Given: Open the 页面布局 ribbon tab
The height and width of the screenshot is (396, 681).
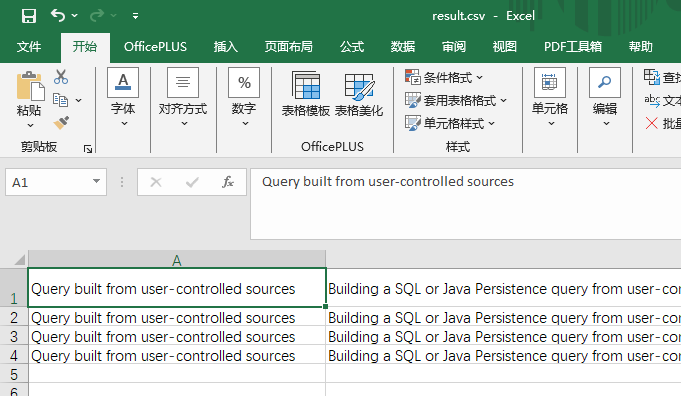Looking at the screenshot, I should (289, 46).
